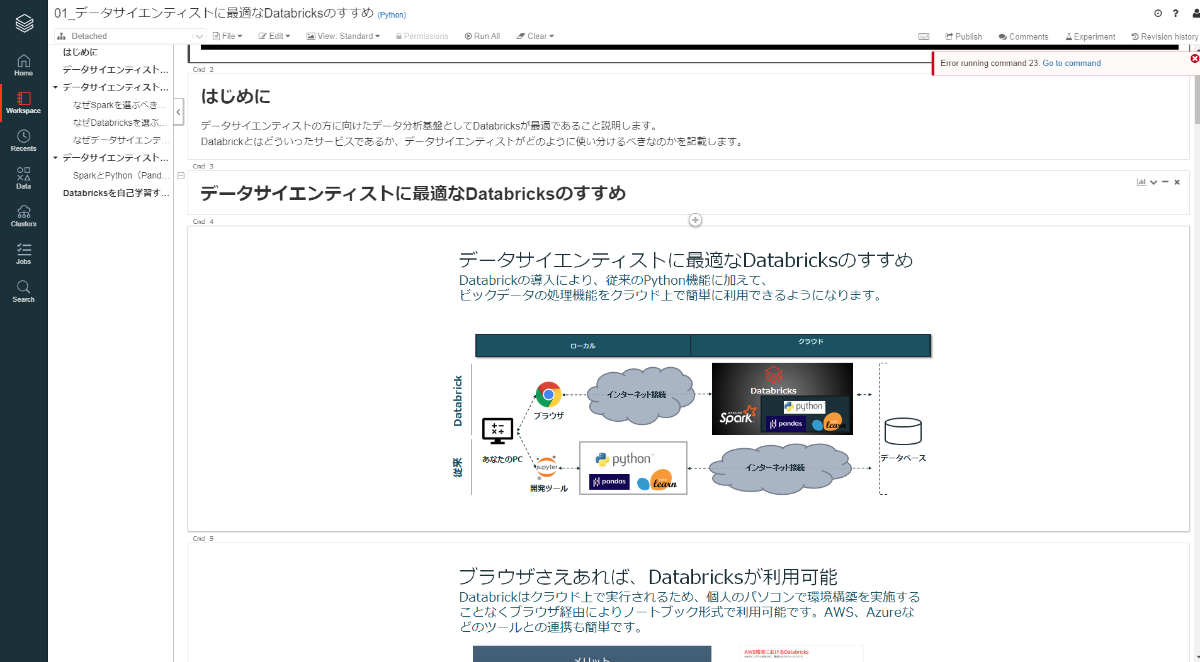This screenshot has height=662, width=1200.
Task: Click the Run All button
Action: 482,36
